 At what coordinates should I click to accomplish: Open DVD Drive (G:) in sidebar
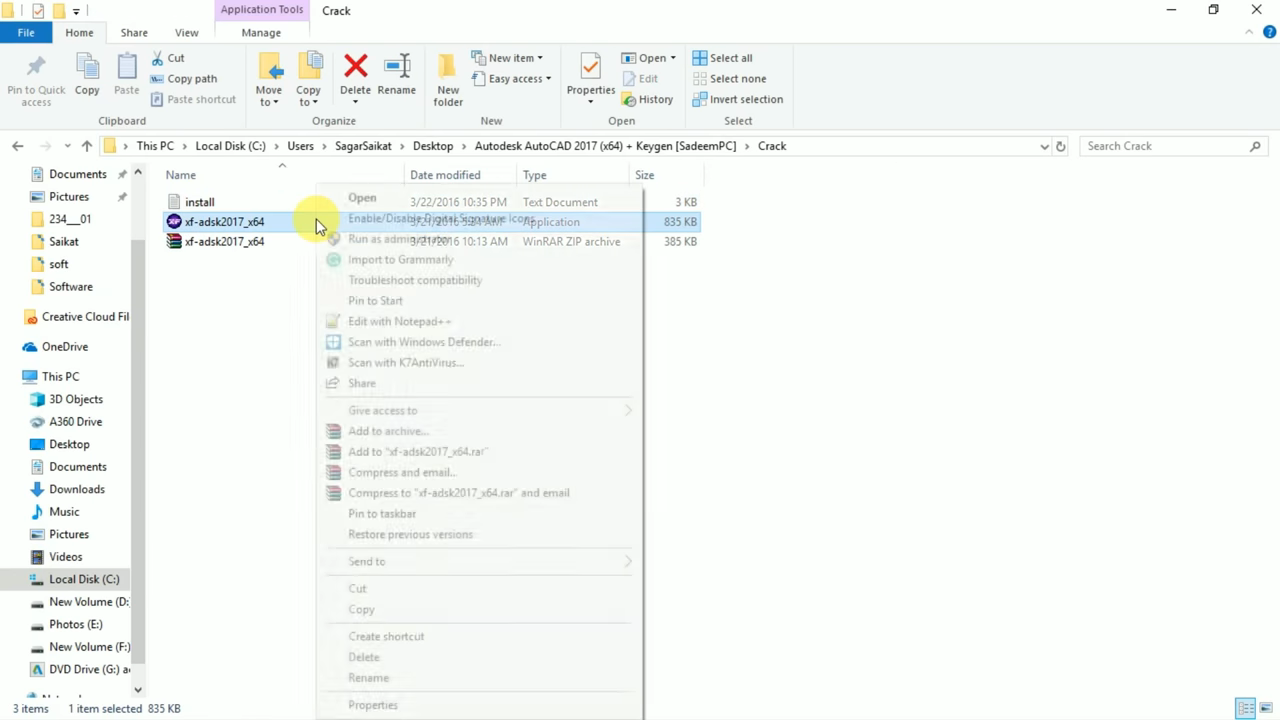coord(89,669)
